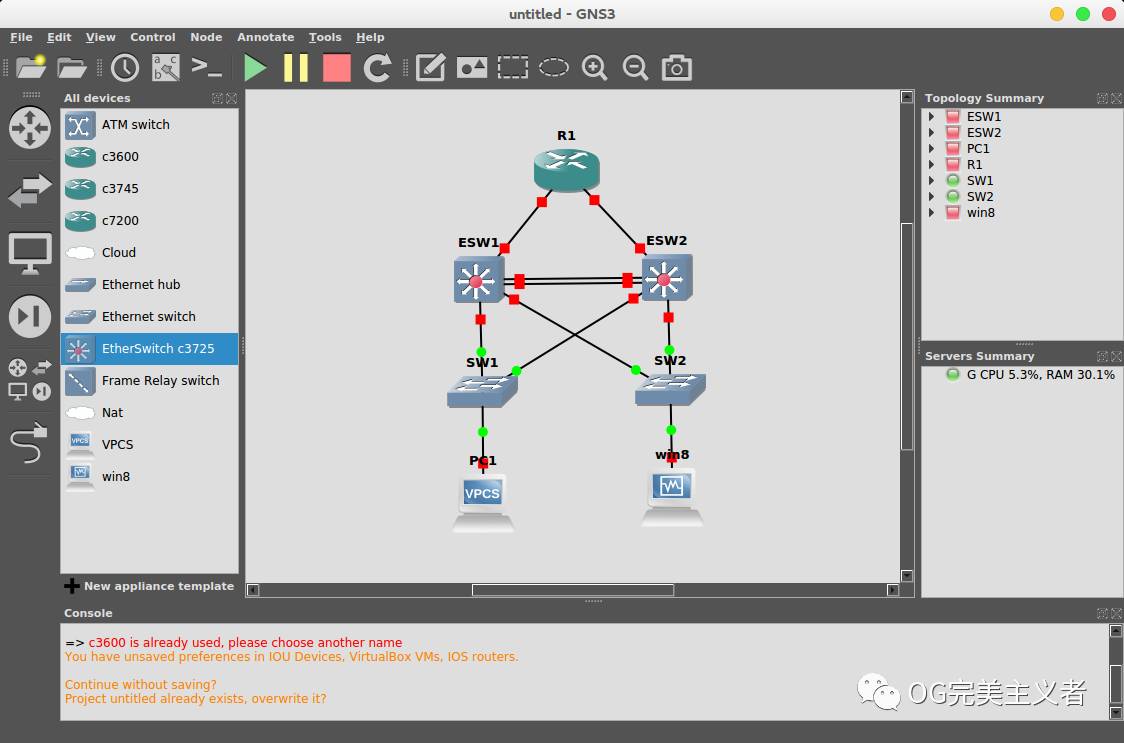Expand ESW1 in Topology Summary
Viewport: 1124px width, 743px height.
click(x=931, y=117)
